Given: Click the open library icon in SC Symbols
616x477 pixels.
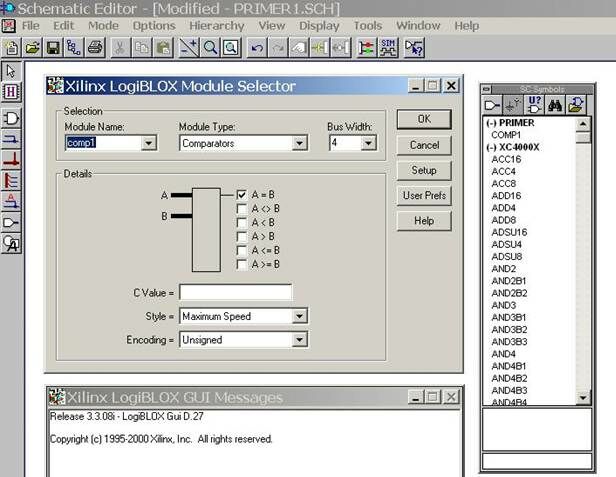Looking at the screenshot, I should [575, 105].
